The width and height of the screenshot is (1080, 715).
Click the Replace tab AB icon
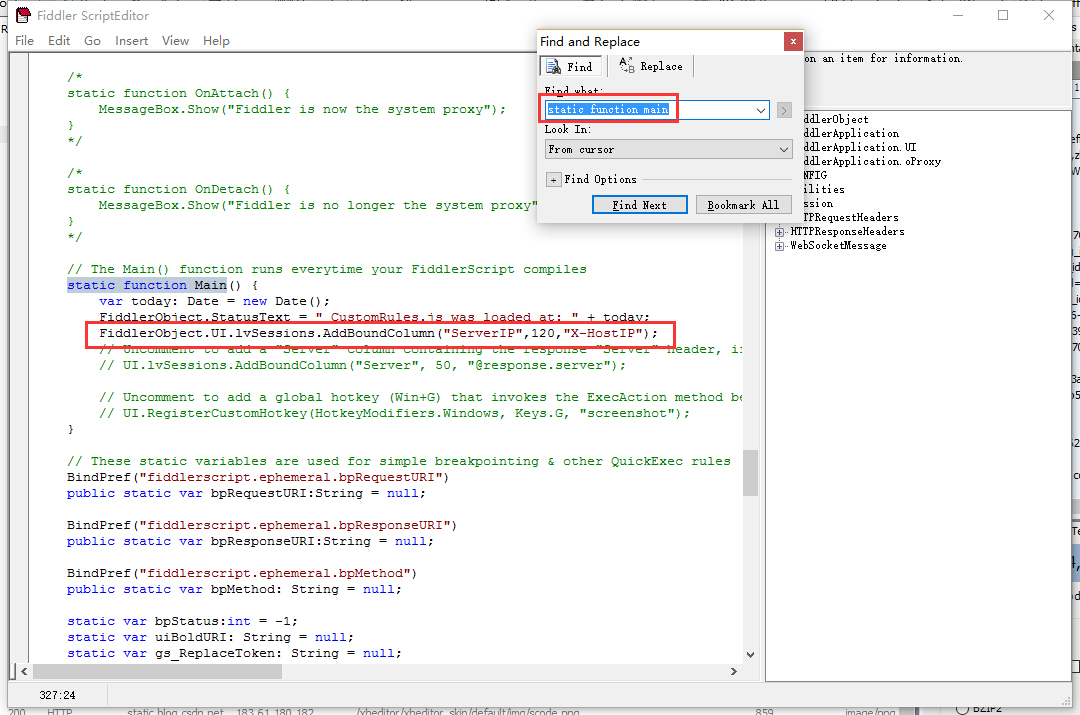pos(626,65)
